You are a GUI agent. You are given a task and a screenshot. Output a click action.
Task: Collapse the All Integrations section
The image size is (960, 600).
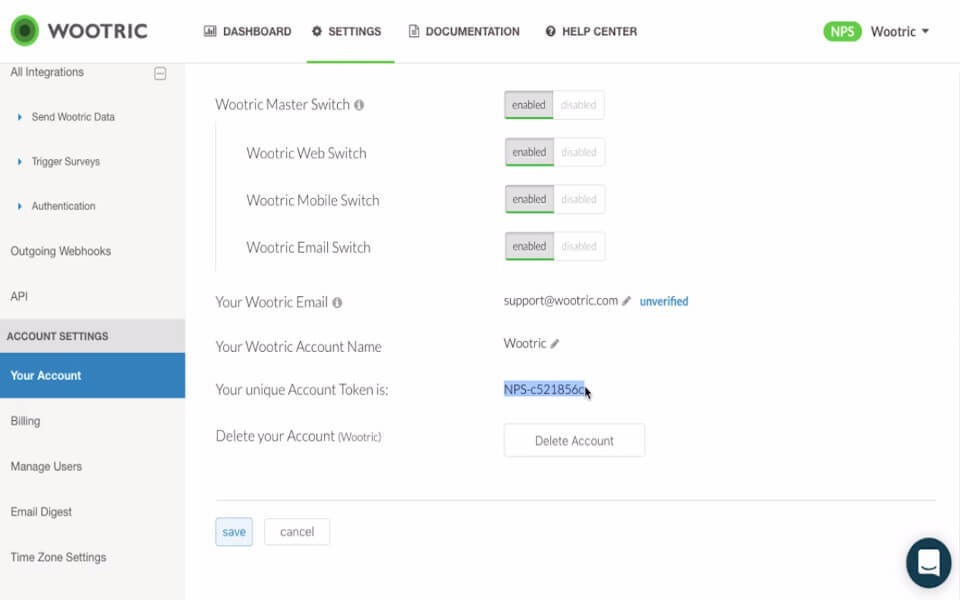pos(160,73)
